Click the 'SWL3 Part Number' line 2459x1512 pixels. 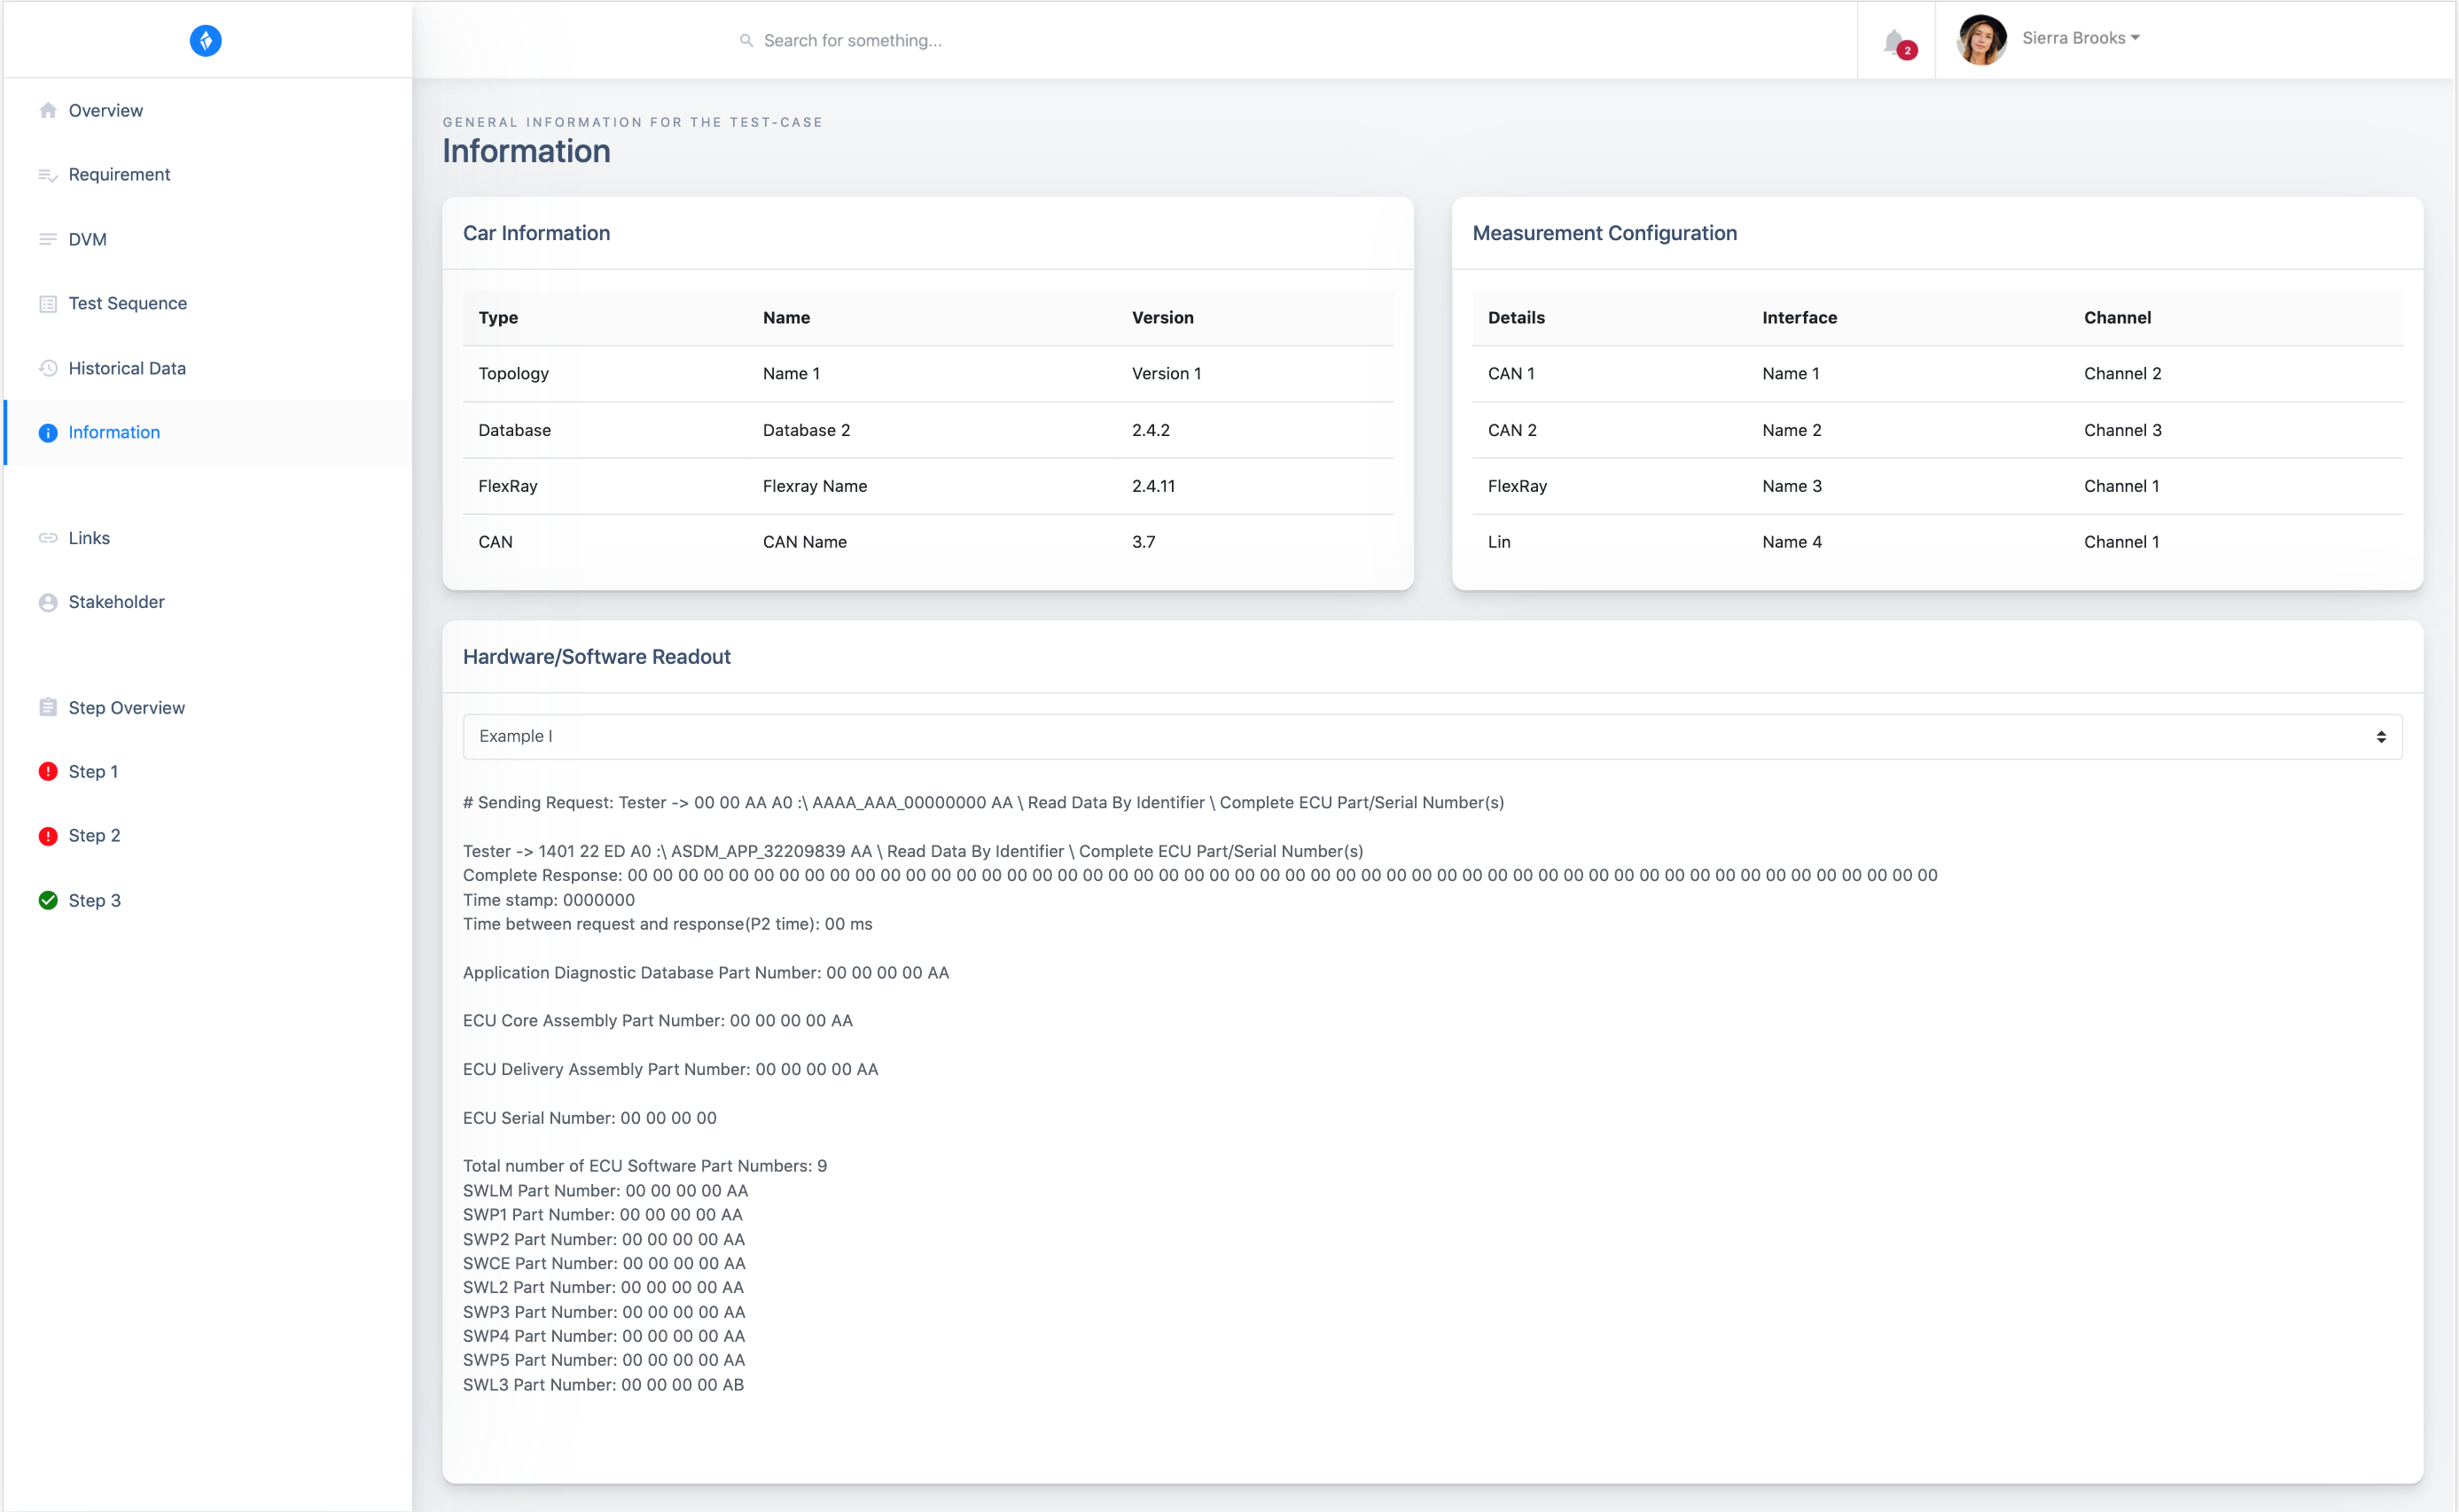pos(603,1385)
